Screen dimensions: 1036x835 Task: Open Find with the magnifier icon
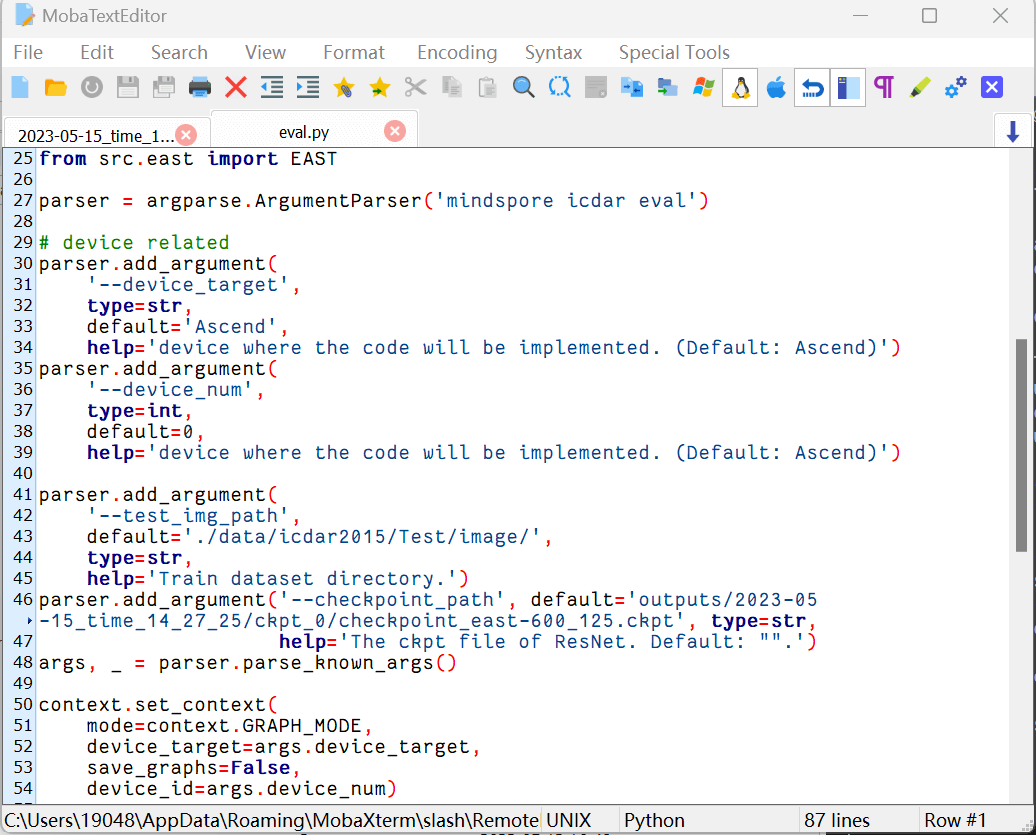pyautogui.click(x=524, y=87)
